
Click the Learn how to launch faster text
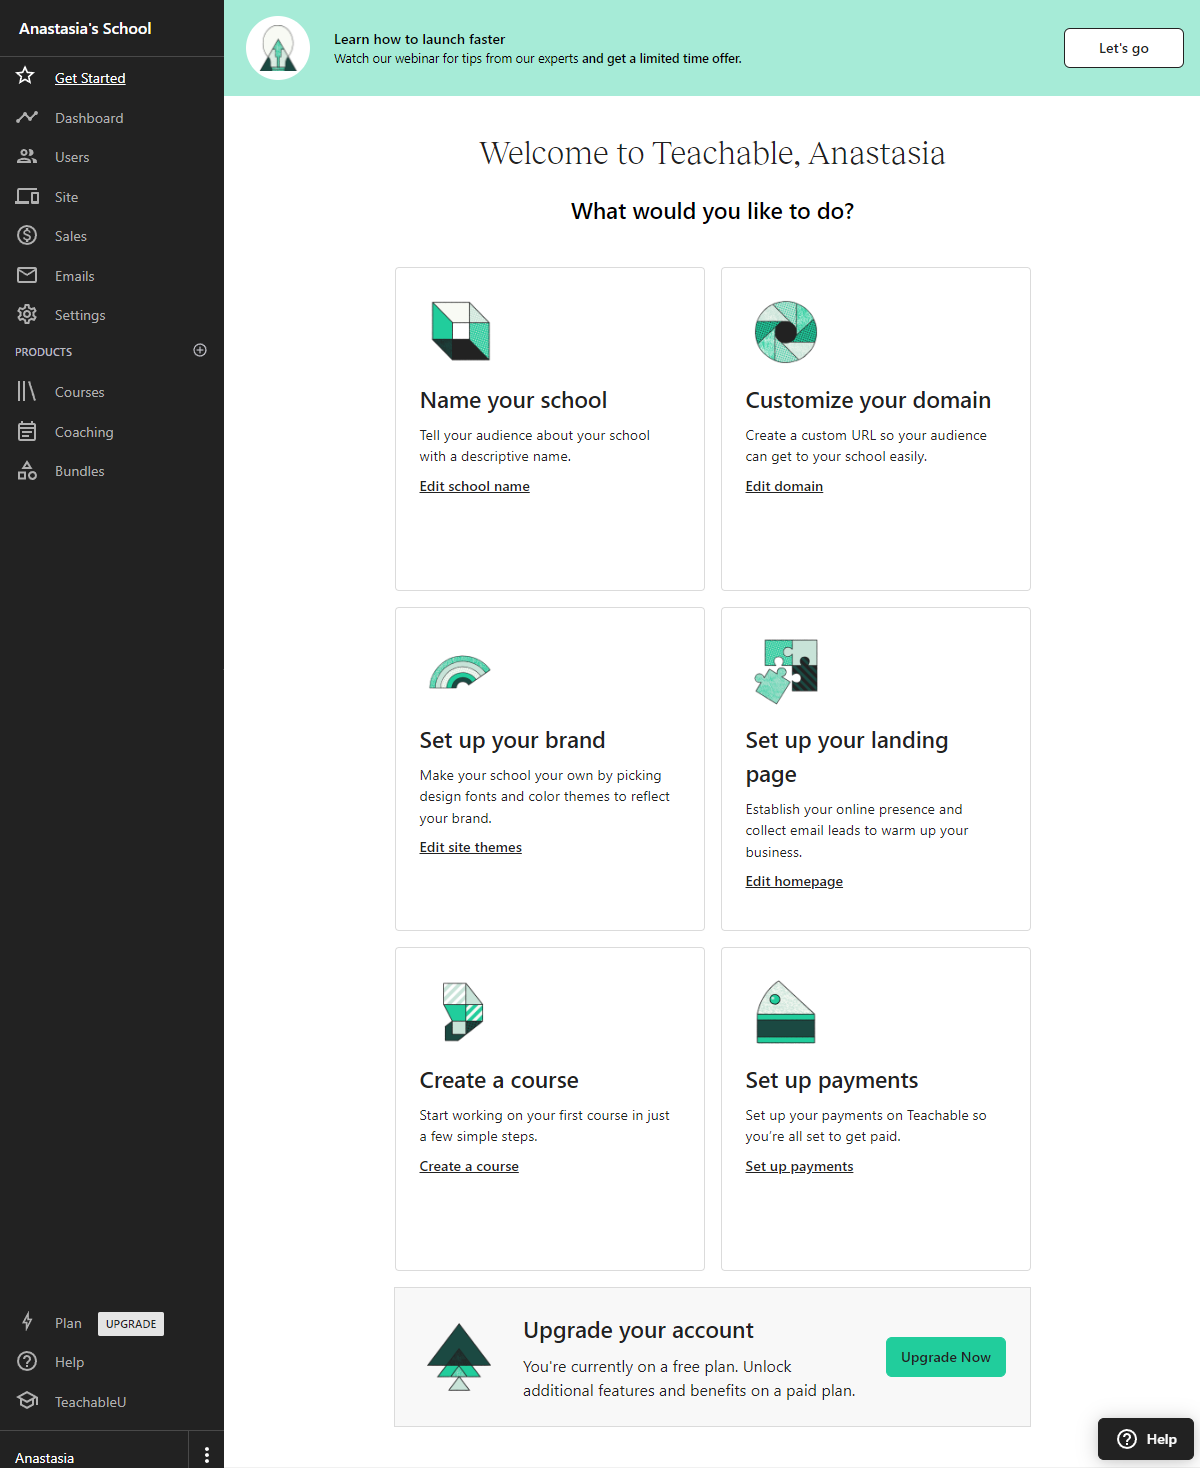[x=419, y=39]
